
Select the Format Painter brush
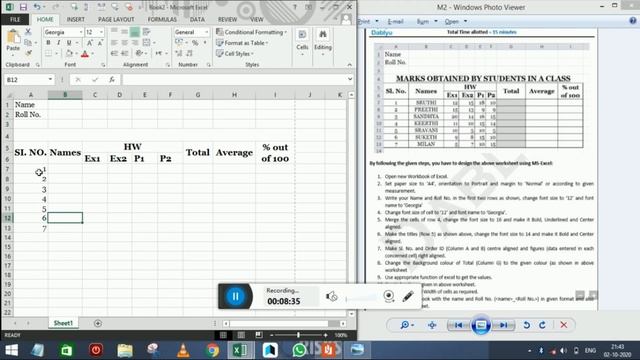pyautogui.click(x=28, y=53)
